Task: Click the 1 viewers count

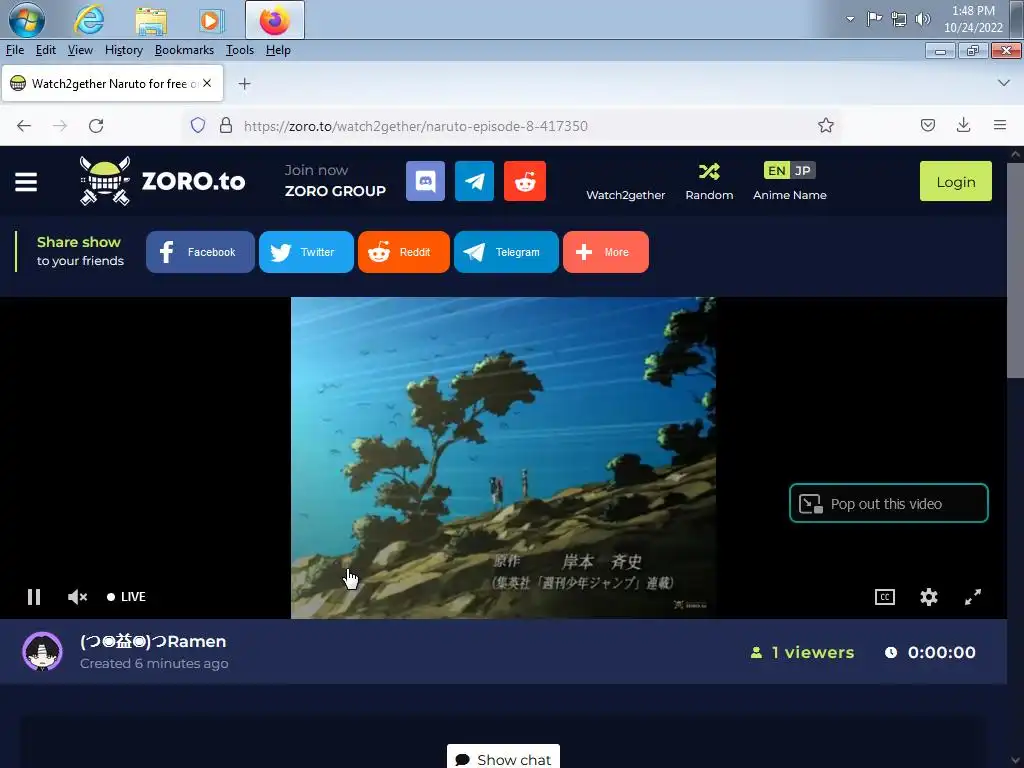Action: 802,652
